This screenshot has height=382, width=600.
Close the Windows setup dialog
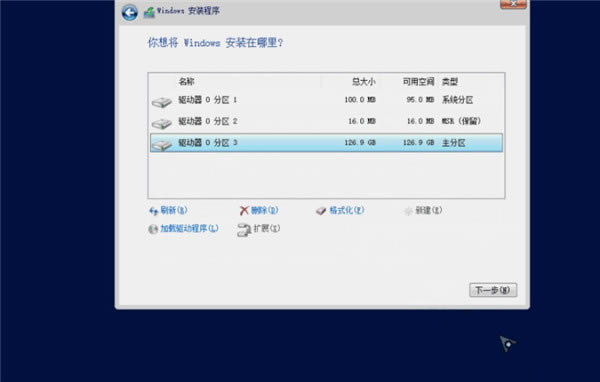point(513,4)
